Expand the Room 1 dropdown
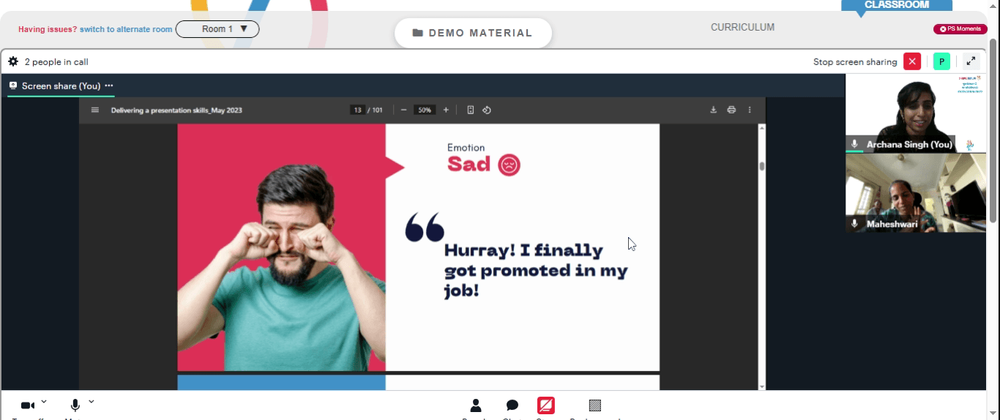1000x420 pixels. tap(217, 29)
